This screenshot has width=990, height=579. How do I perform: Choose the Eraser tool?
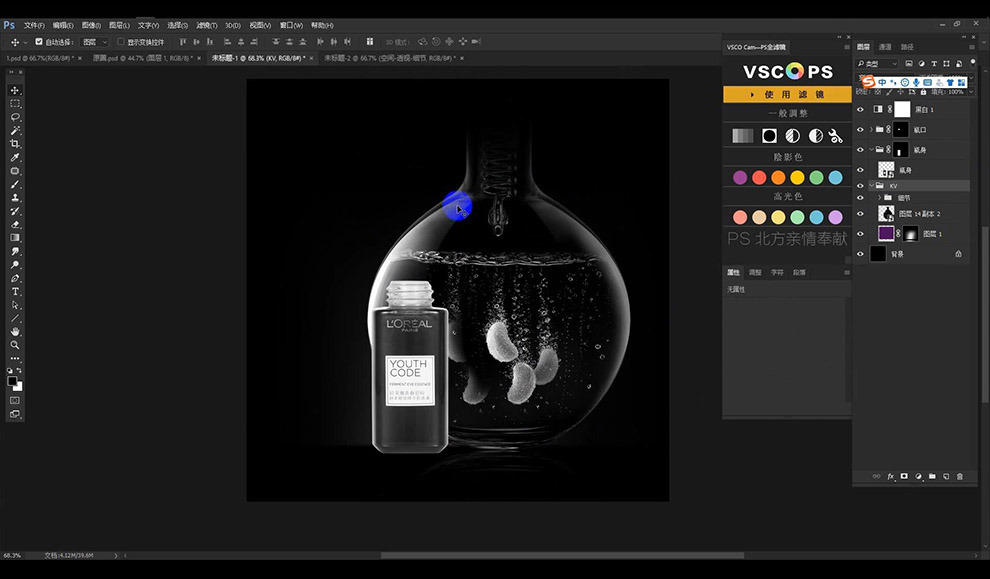[x=15, y=224]
